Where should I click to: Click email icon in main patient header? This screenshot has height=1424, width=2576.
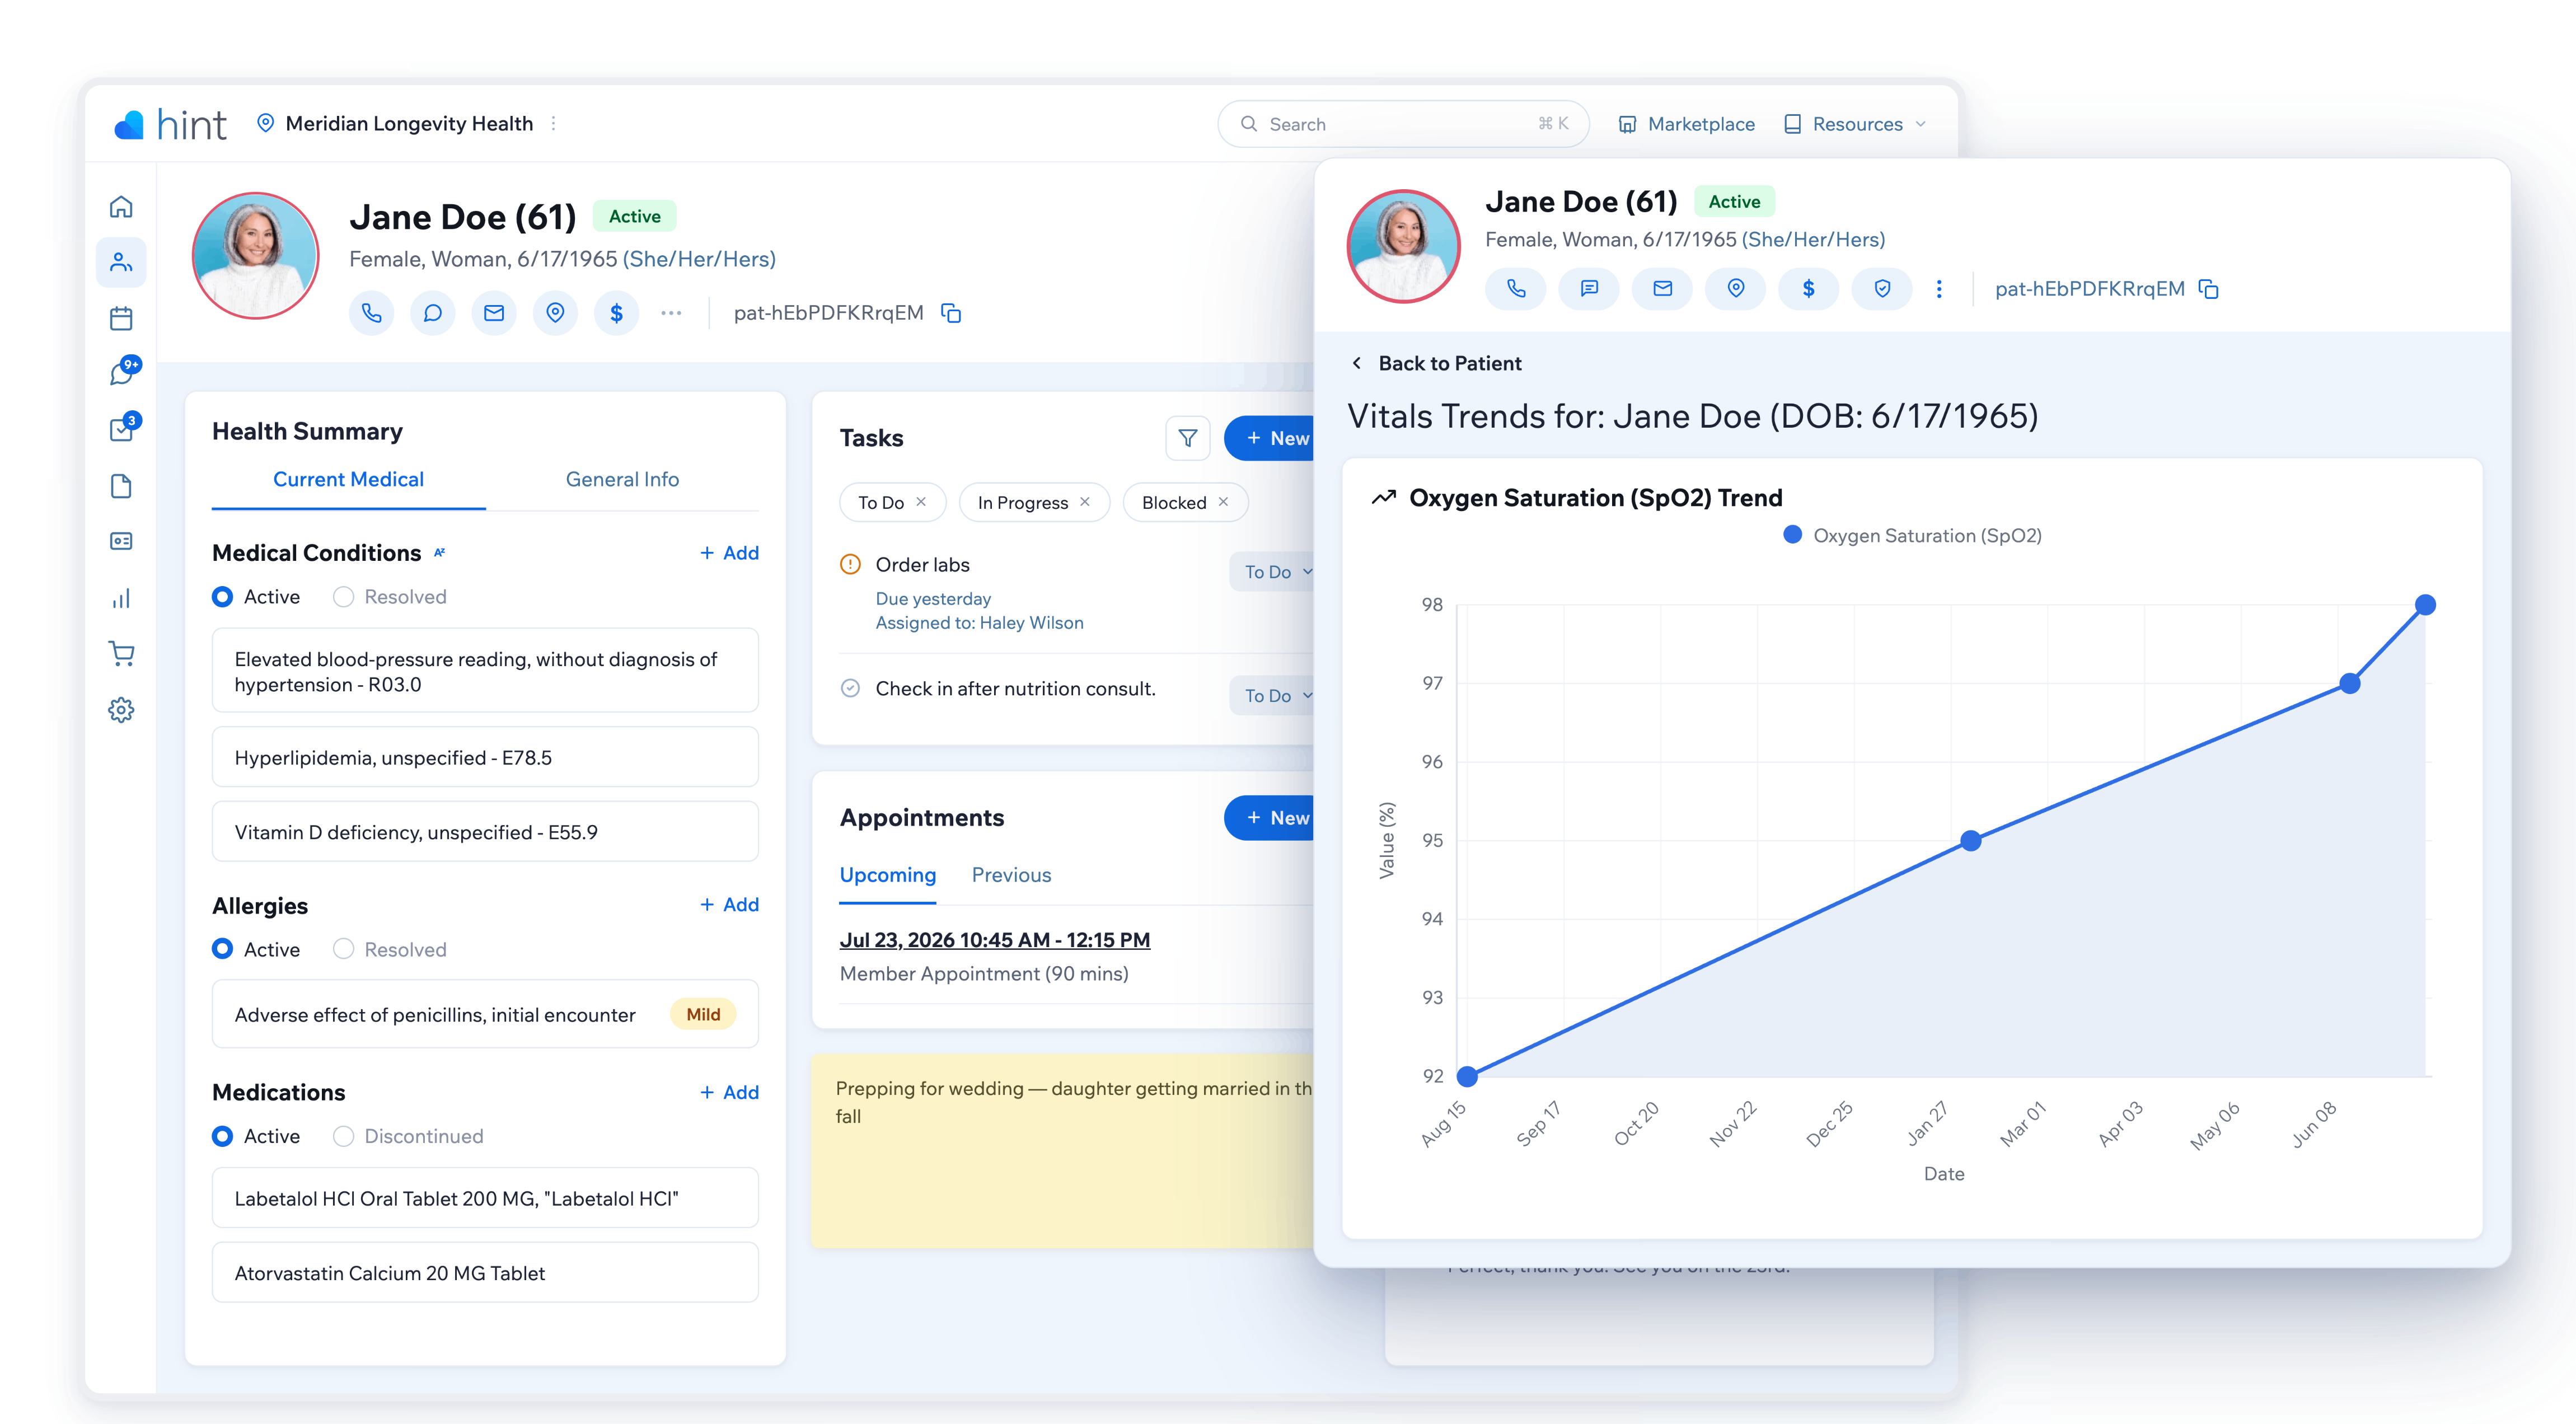coord(494,313)
